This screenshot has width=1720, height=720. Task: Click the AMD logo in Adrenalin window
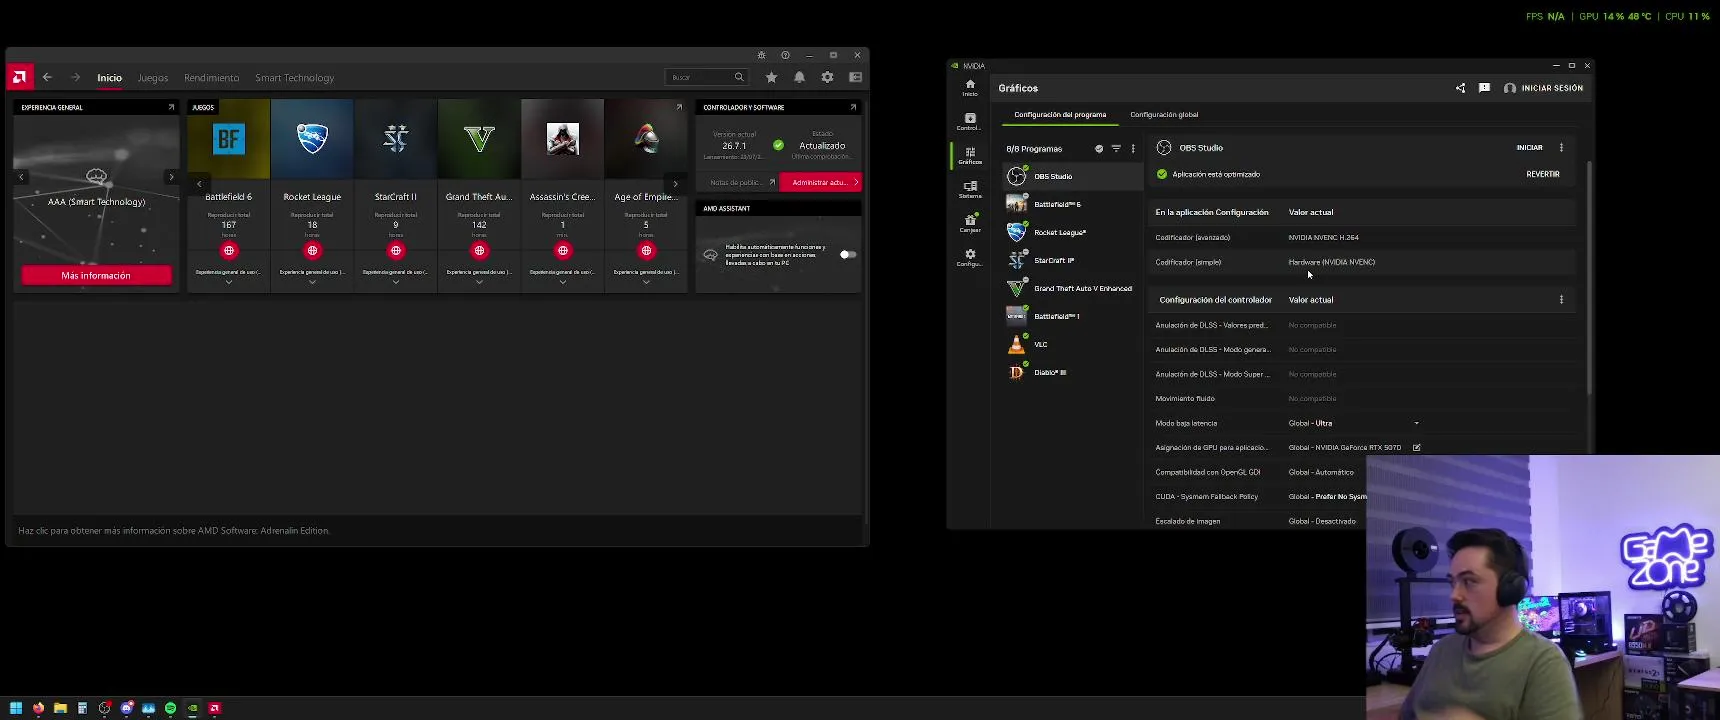[19, 77]
